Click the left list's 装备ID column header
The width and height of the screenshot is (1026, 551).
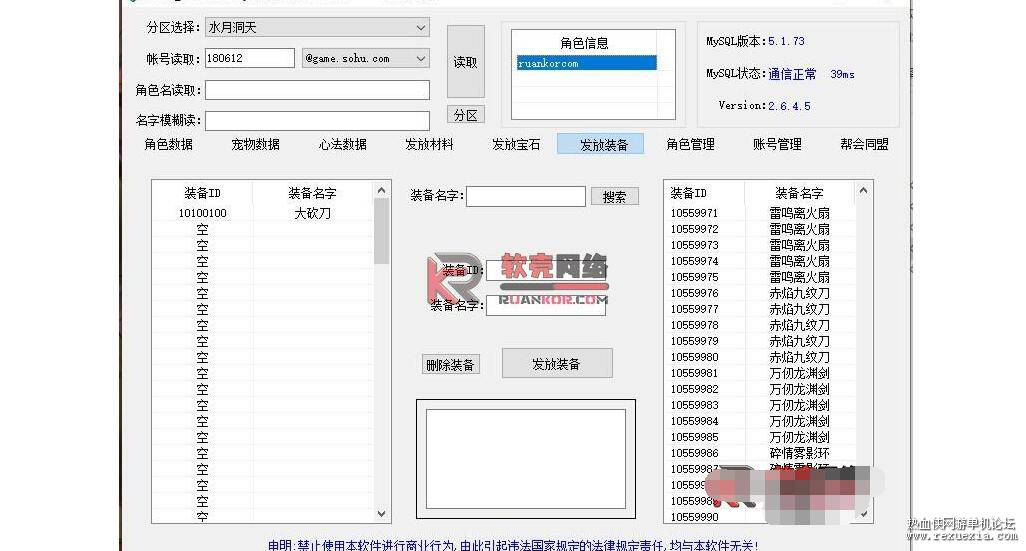click(202, 193)
